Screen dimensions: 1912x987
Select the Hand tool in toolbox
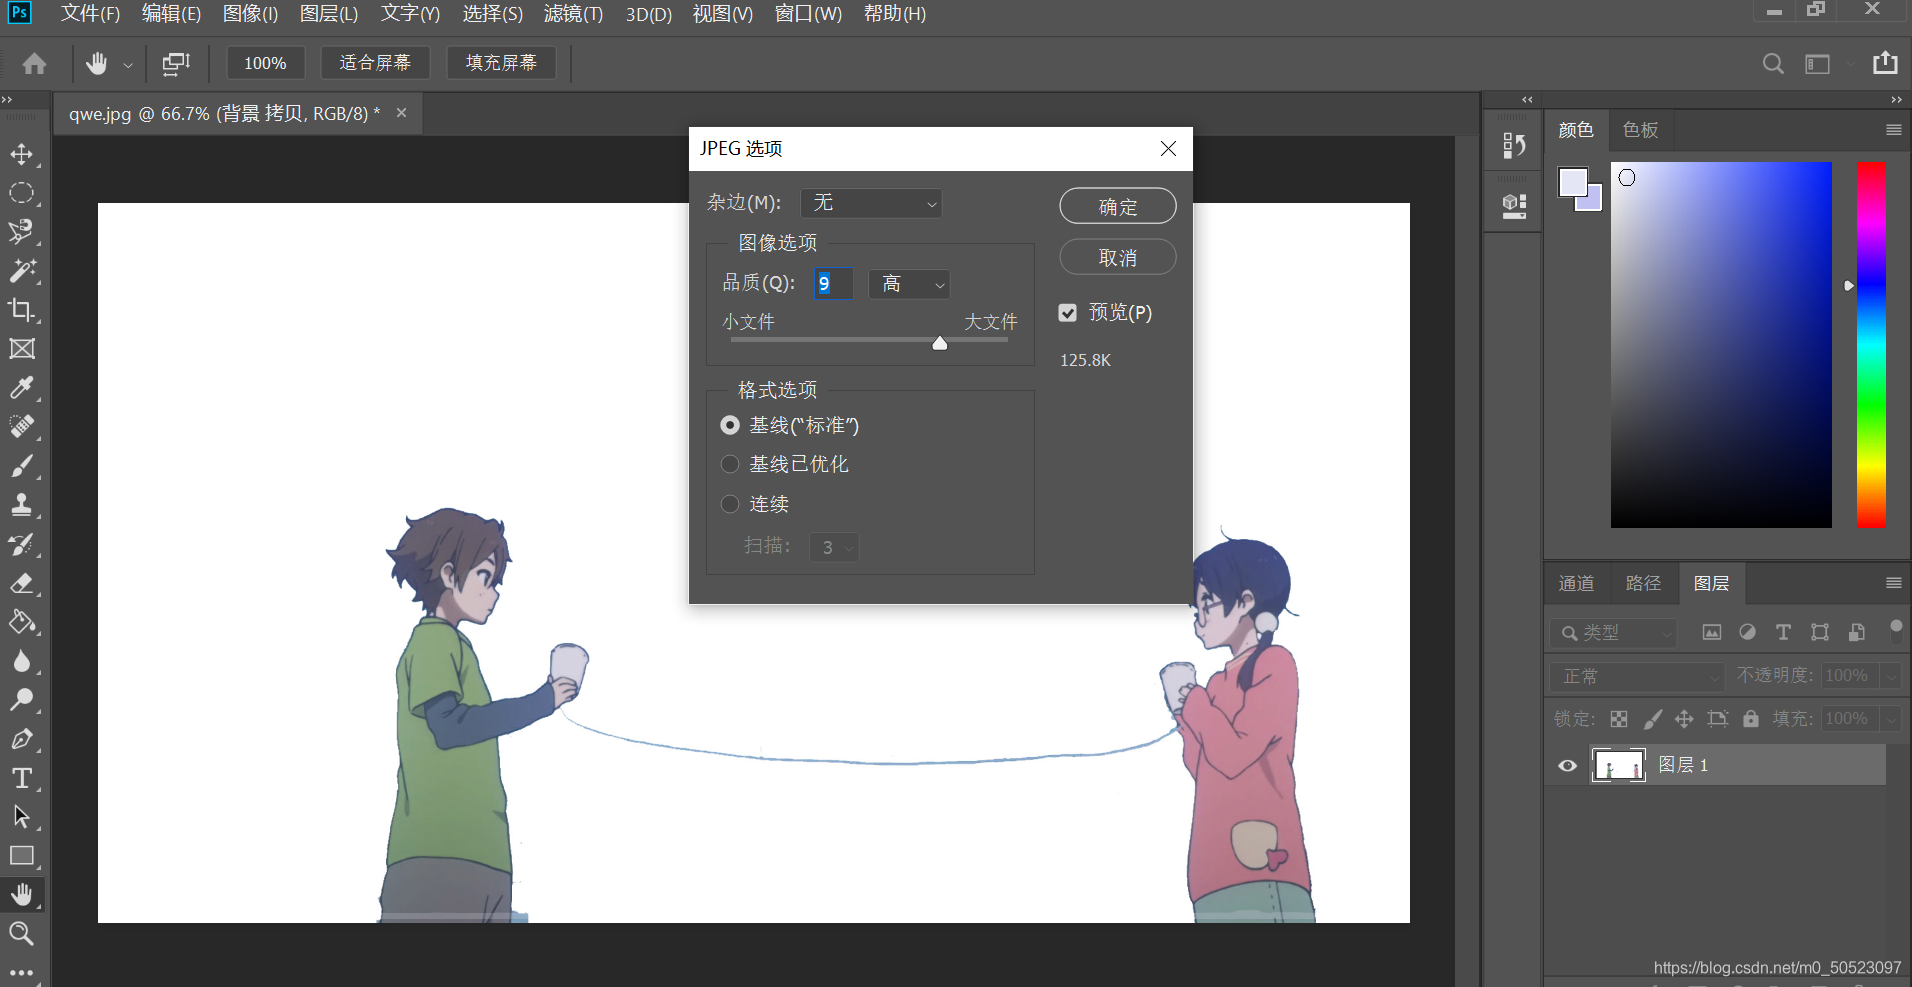point(22,895)
